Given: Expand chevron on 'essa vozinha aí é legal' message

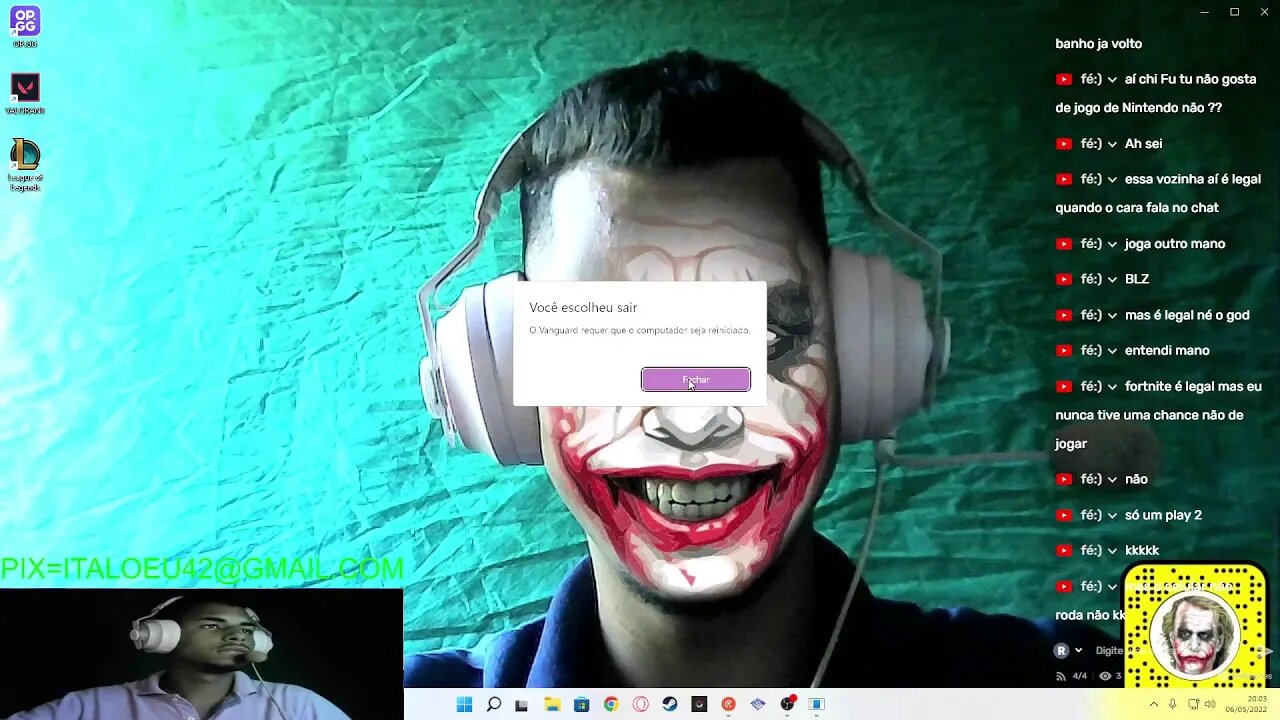Looking at the screenshot, I should [1112, 179].
